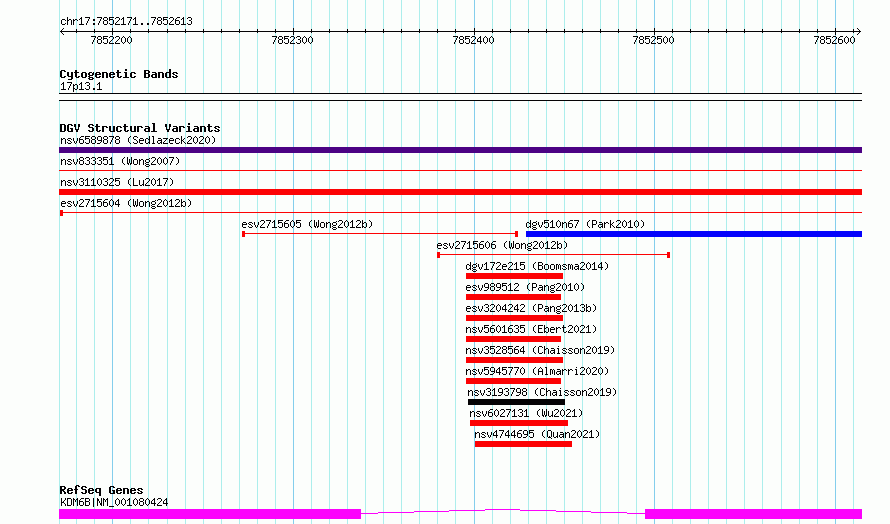Click the RefSeq Genes track title

(101, 490)
